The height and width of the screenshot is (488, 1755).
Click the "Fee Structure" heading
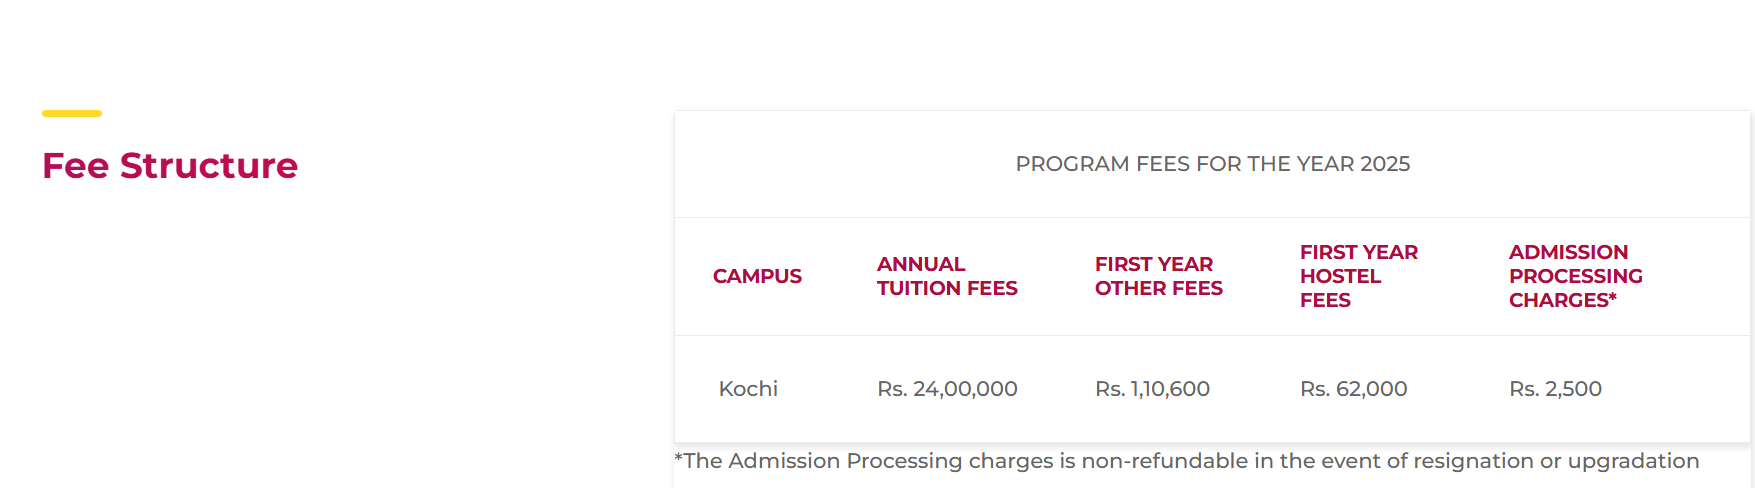pyautogui.click(x=170, y=166)
